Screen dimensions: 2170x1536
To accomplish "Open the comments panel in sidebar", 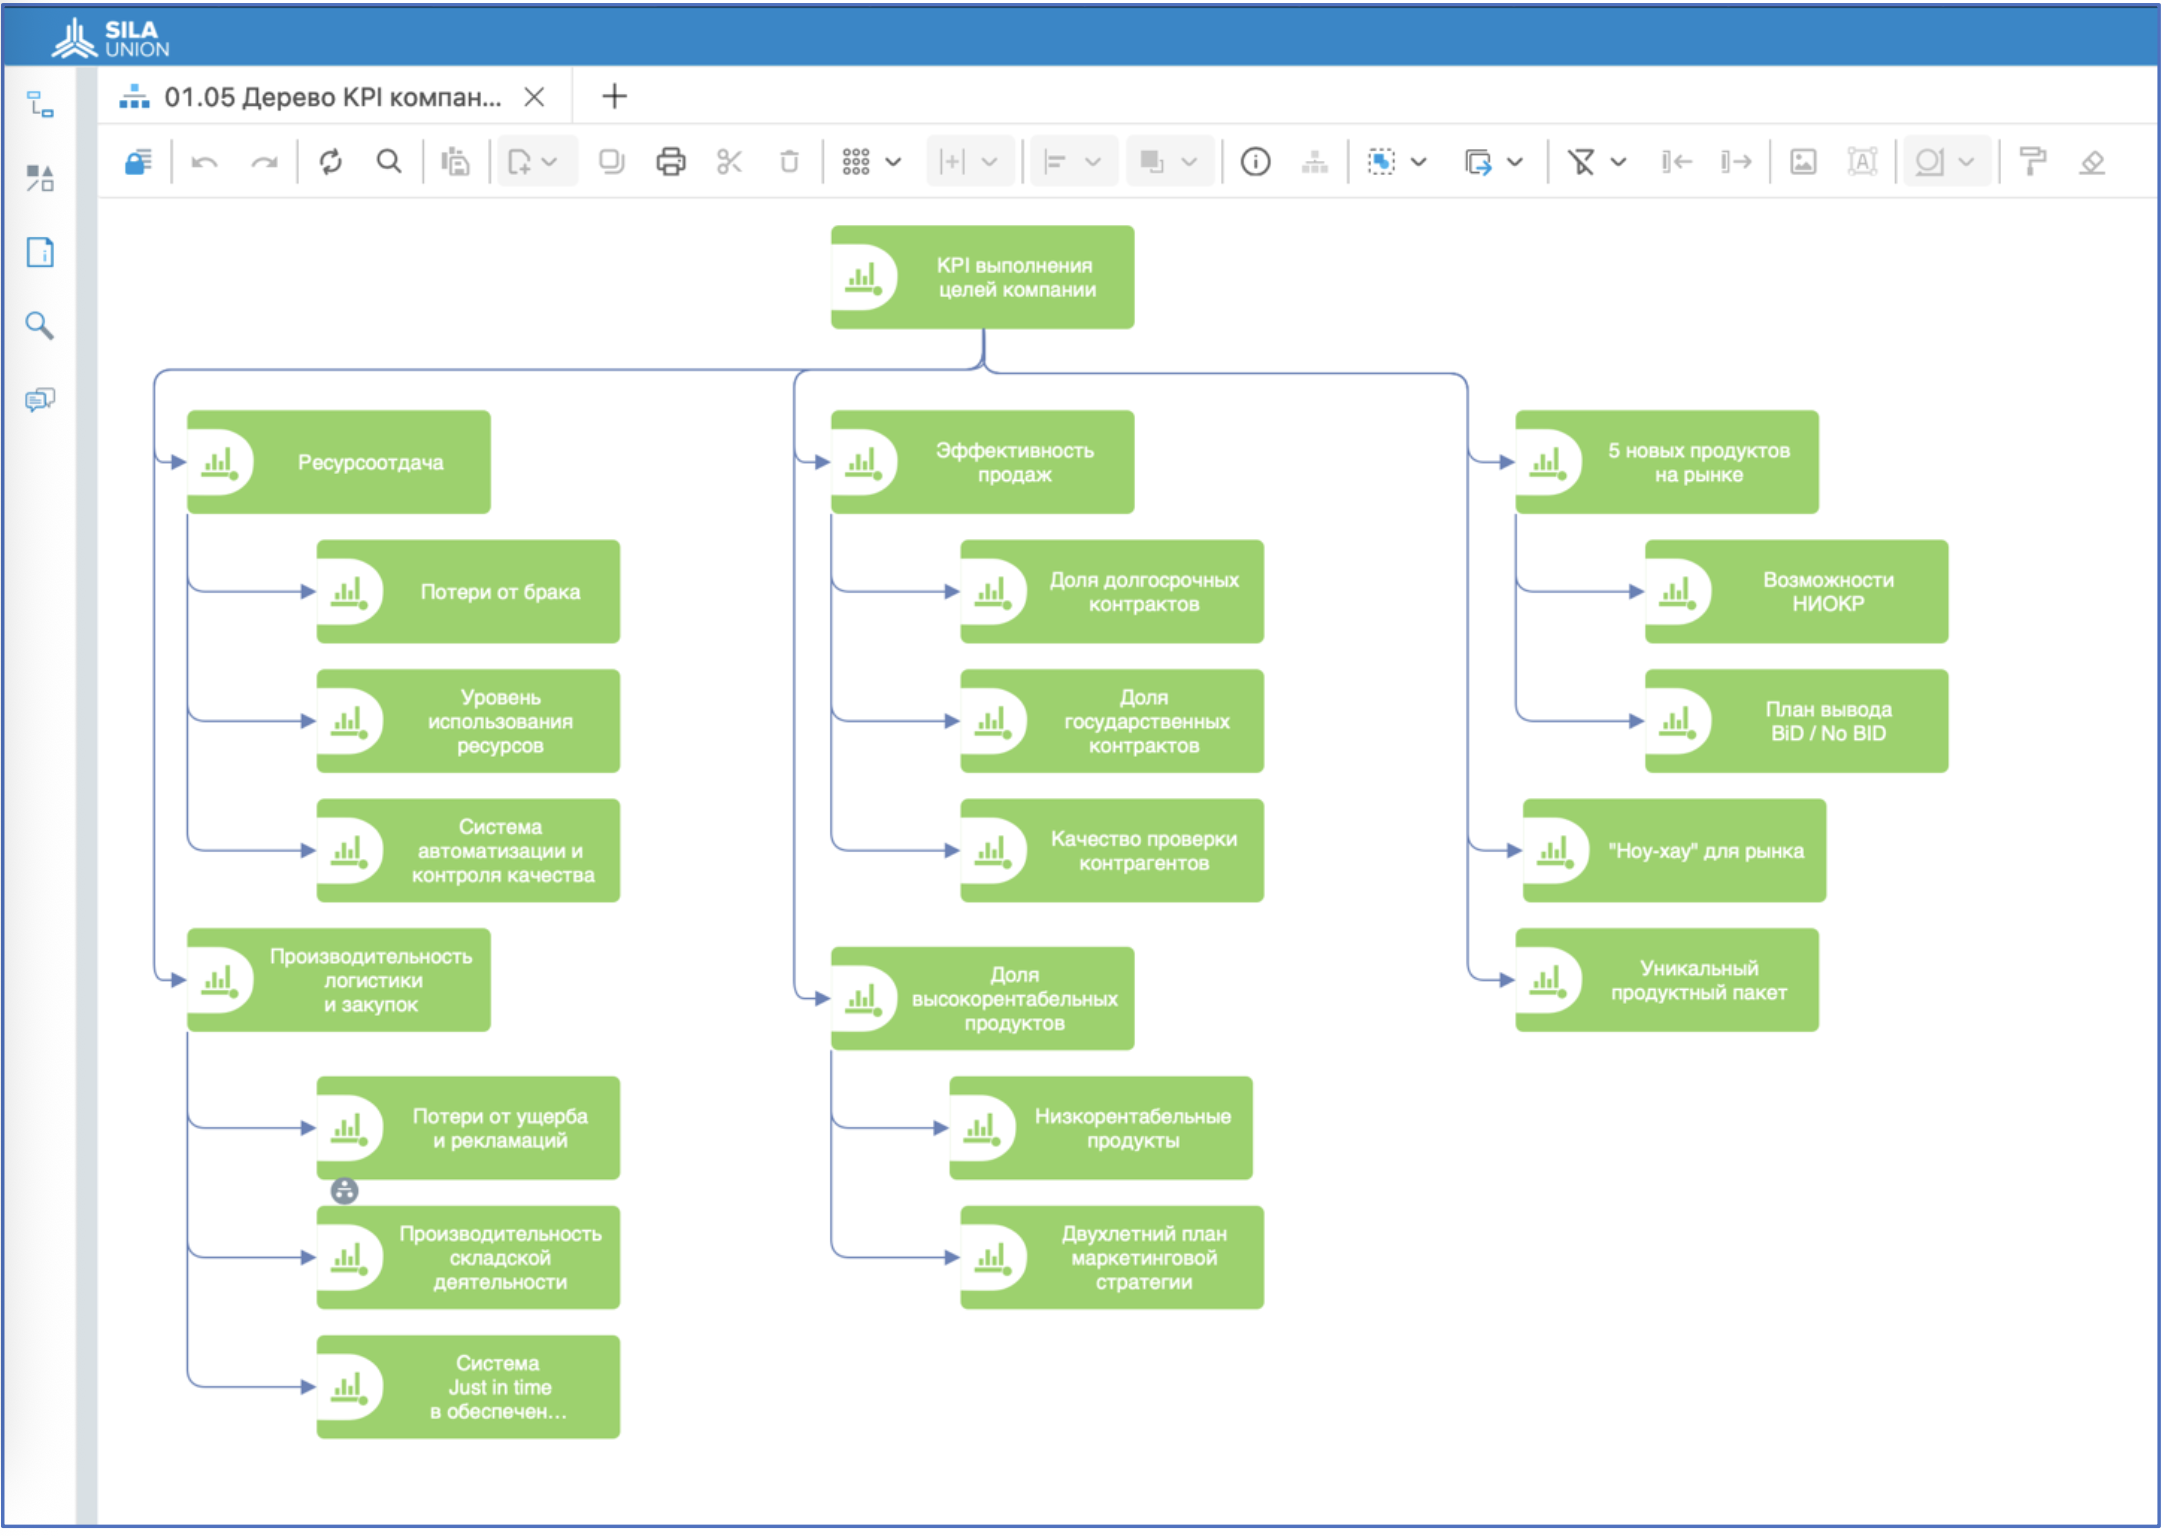I will pos(39,400).
